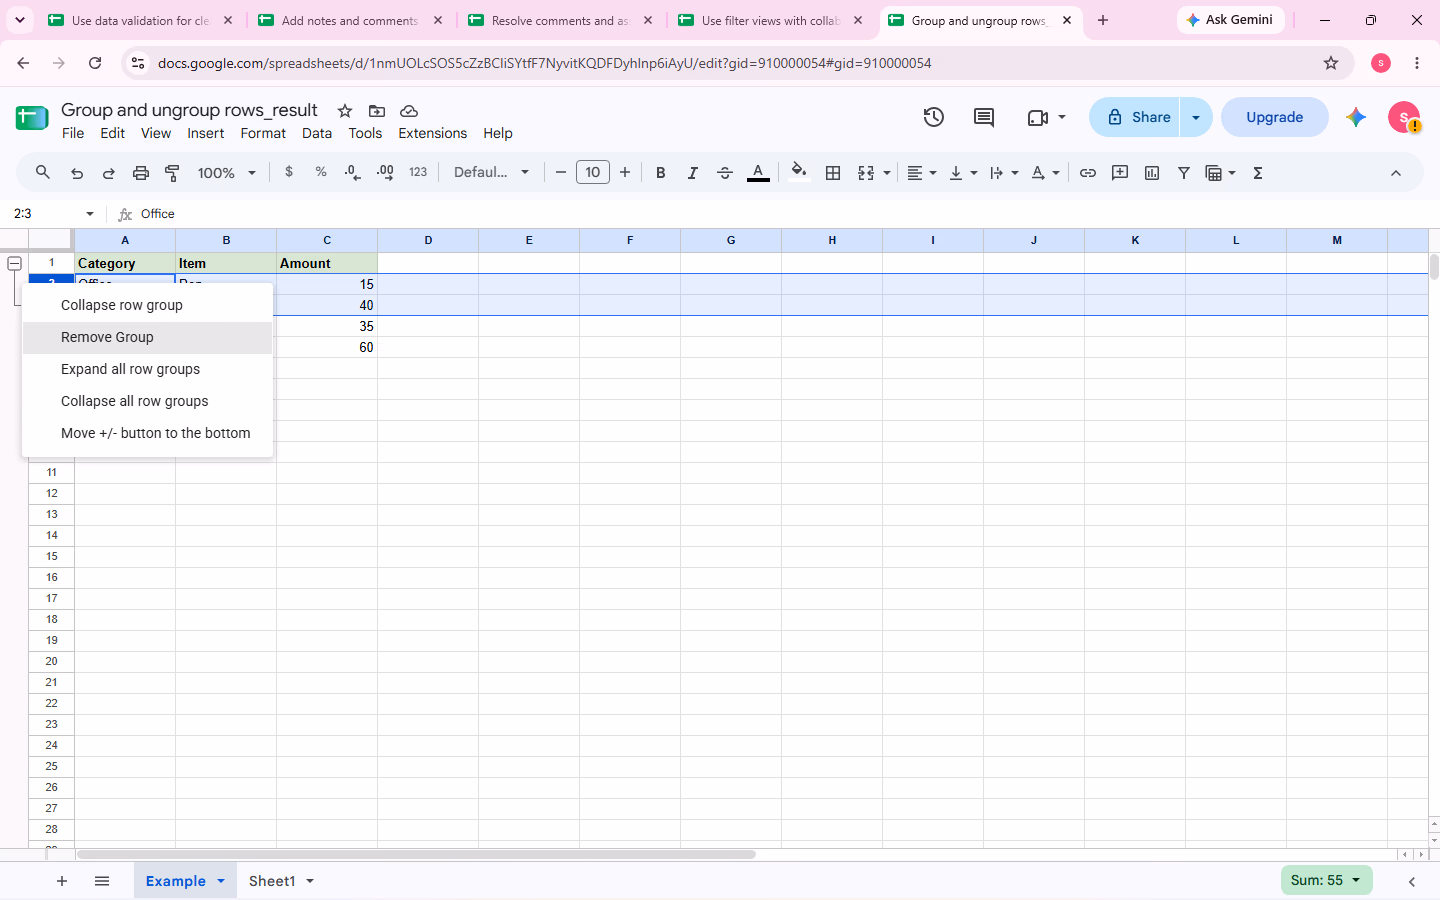The image size is (1440, 900).
Task: Open the Data menu
Action: click(x=317, y=133)
